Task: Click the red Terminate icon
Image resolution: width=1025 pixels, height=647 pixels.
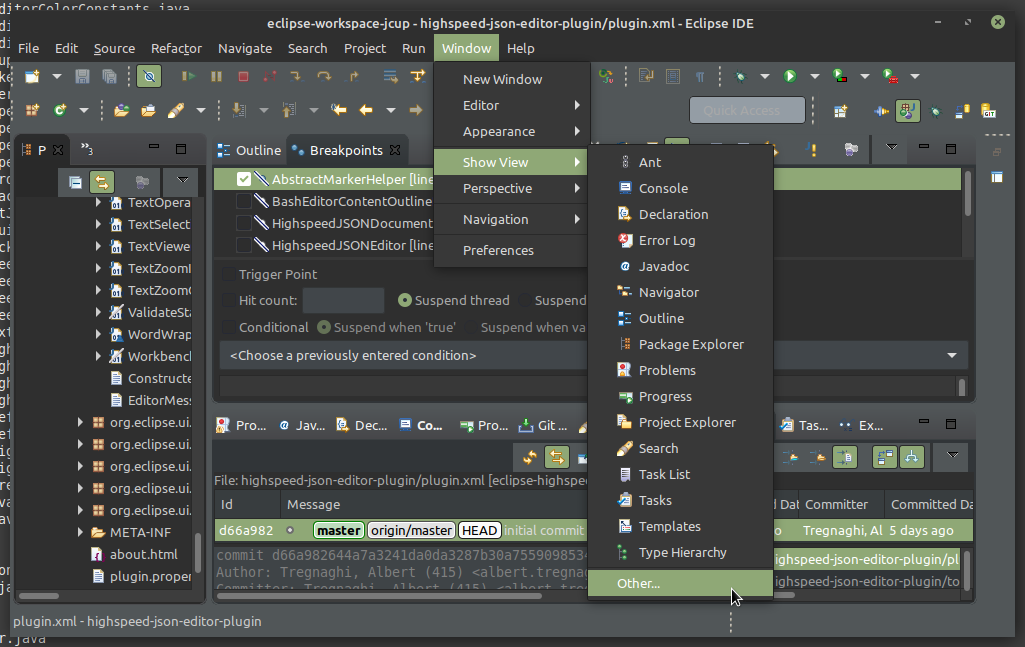Action: 243,76
